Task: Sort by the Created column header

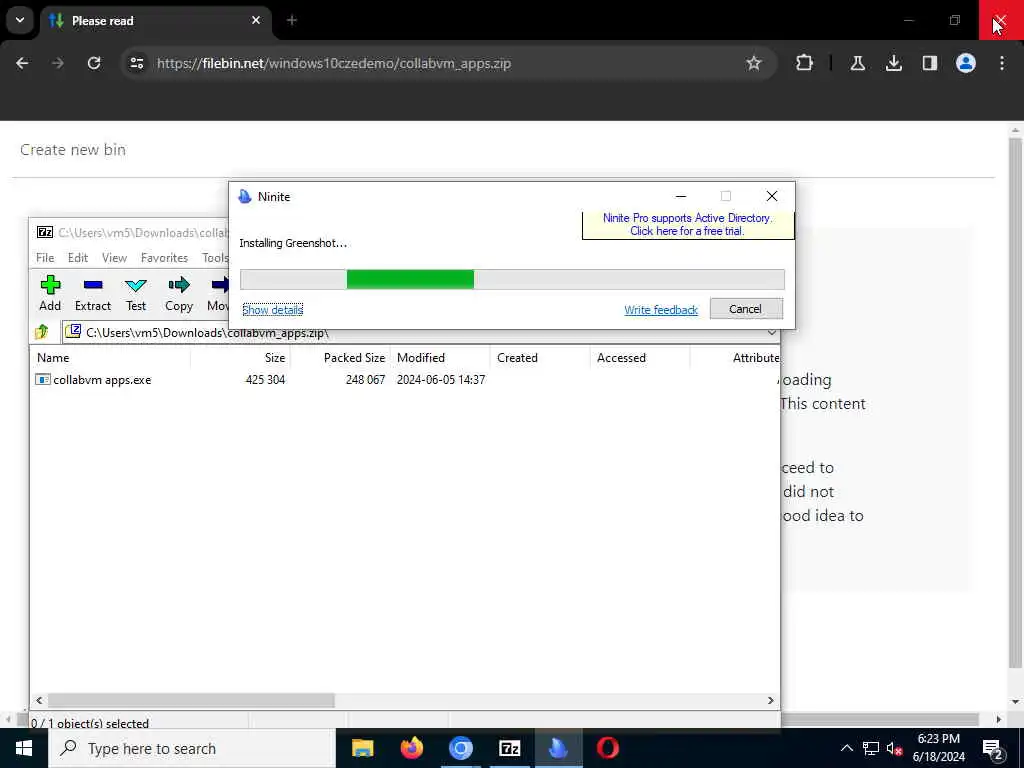Action: click(x=540, y=357)
